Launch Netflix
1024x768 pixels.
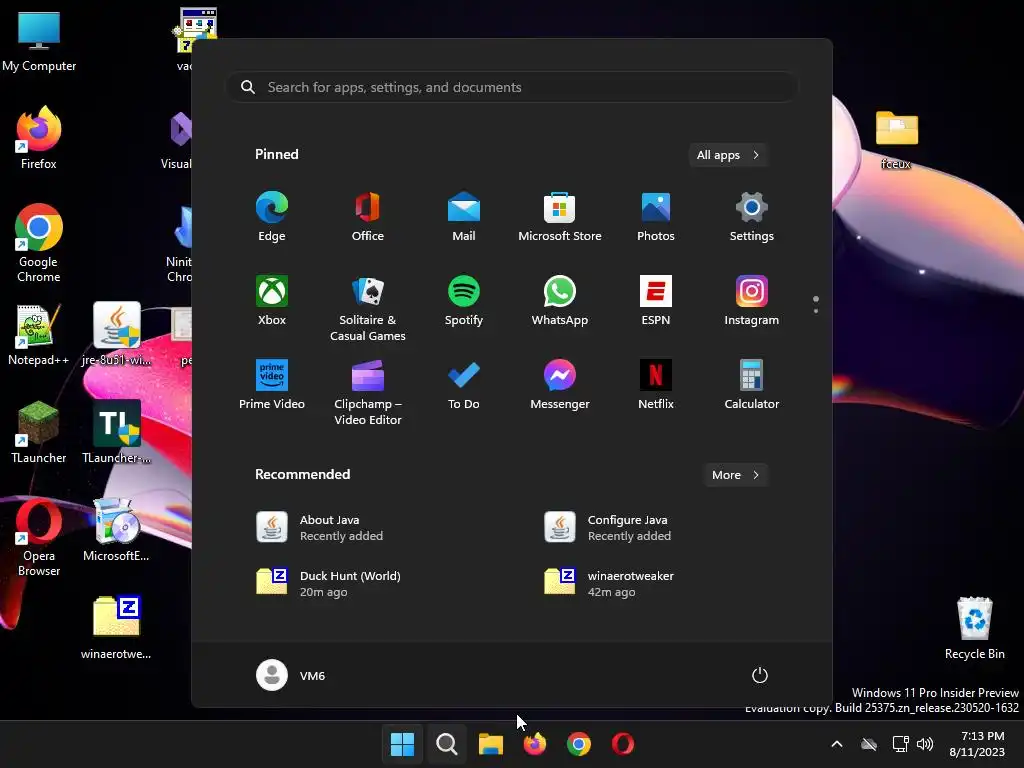coord(656,385)
